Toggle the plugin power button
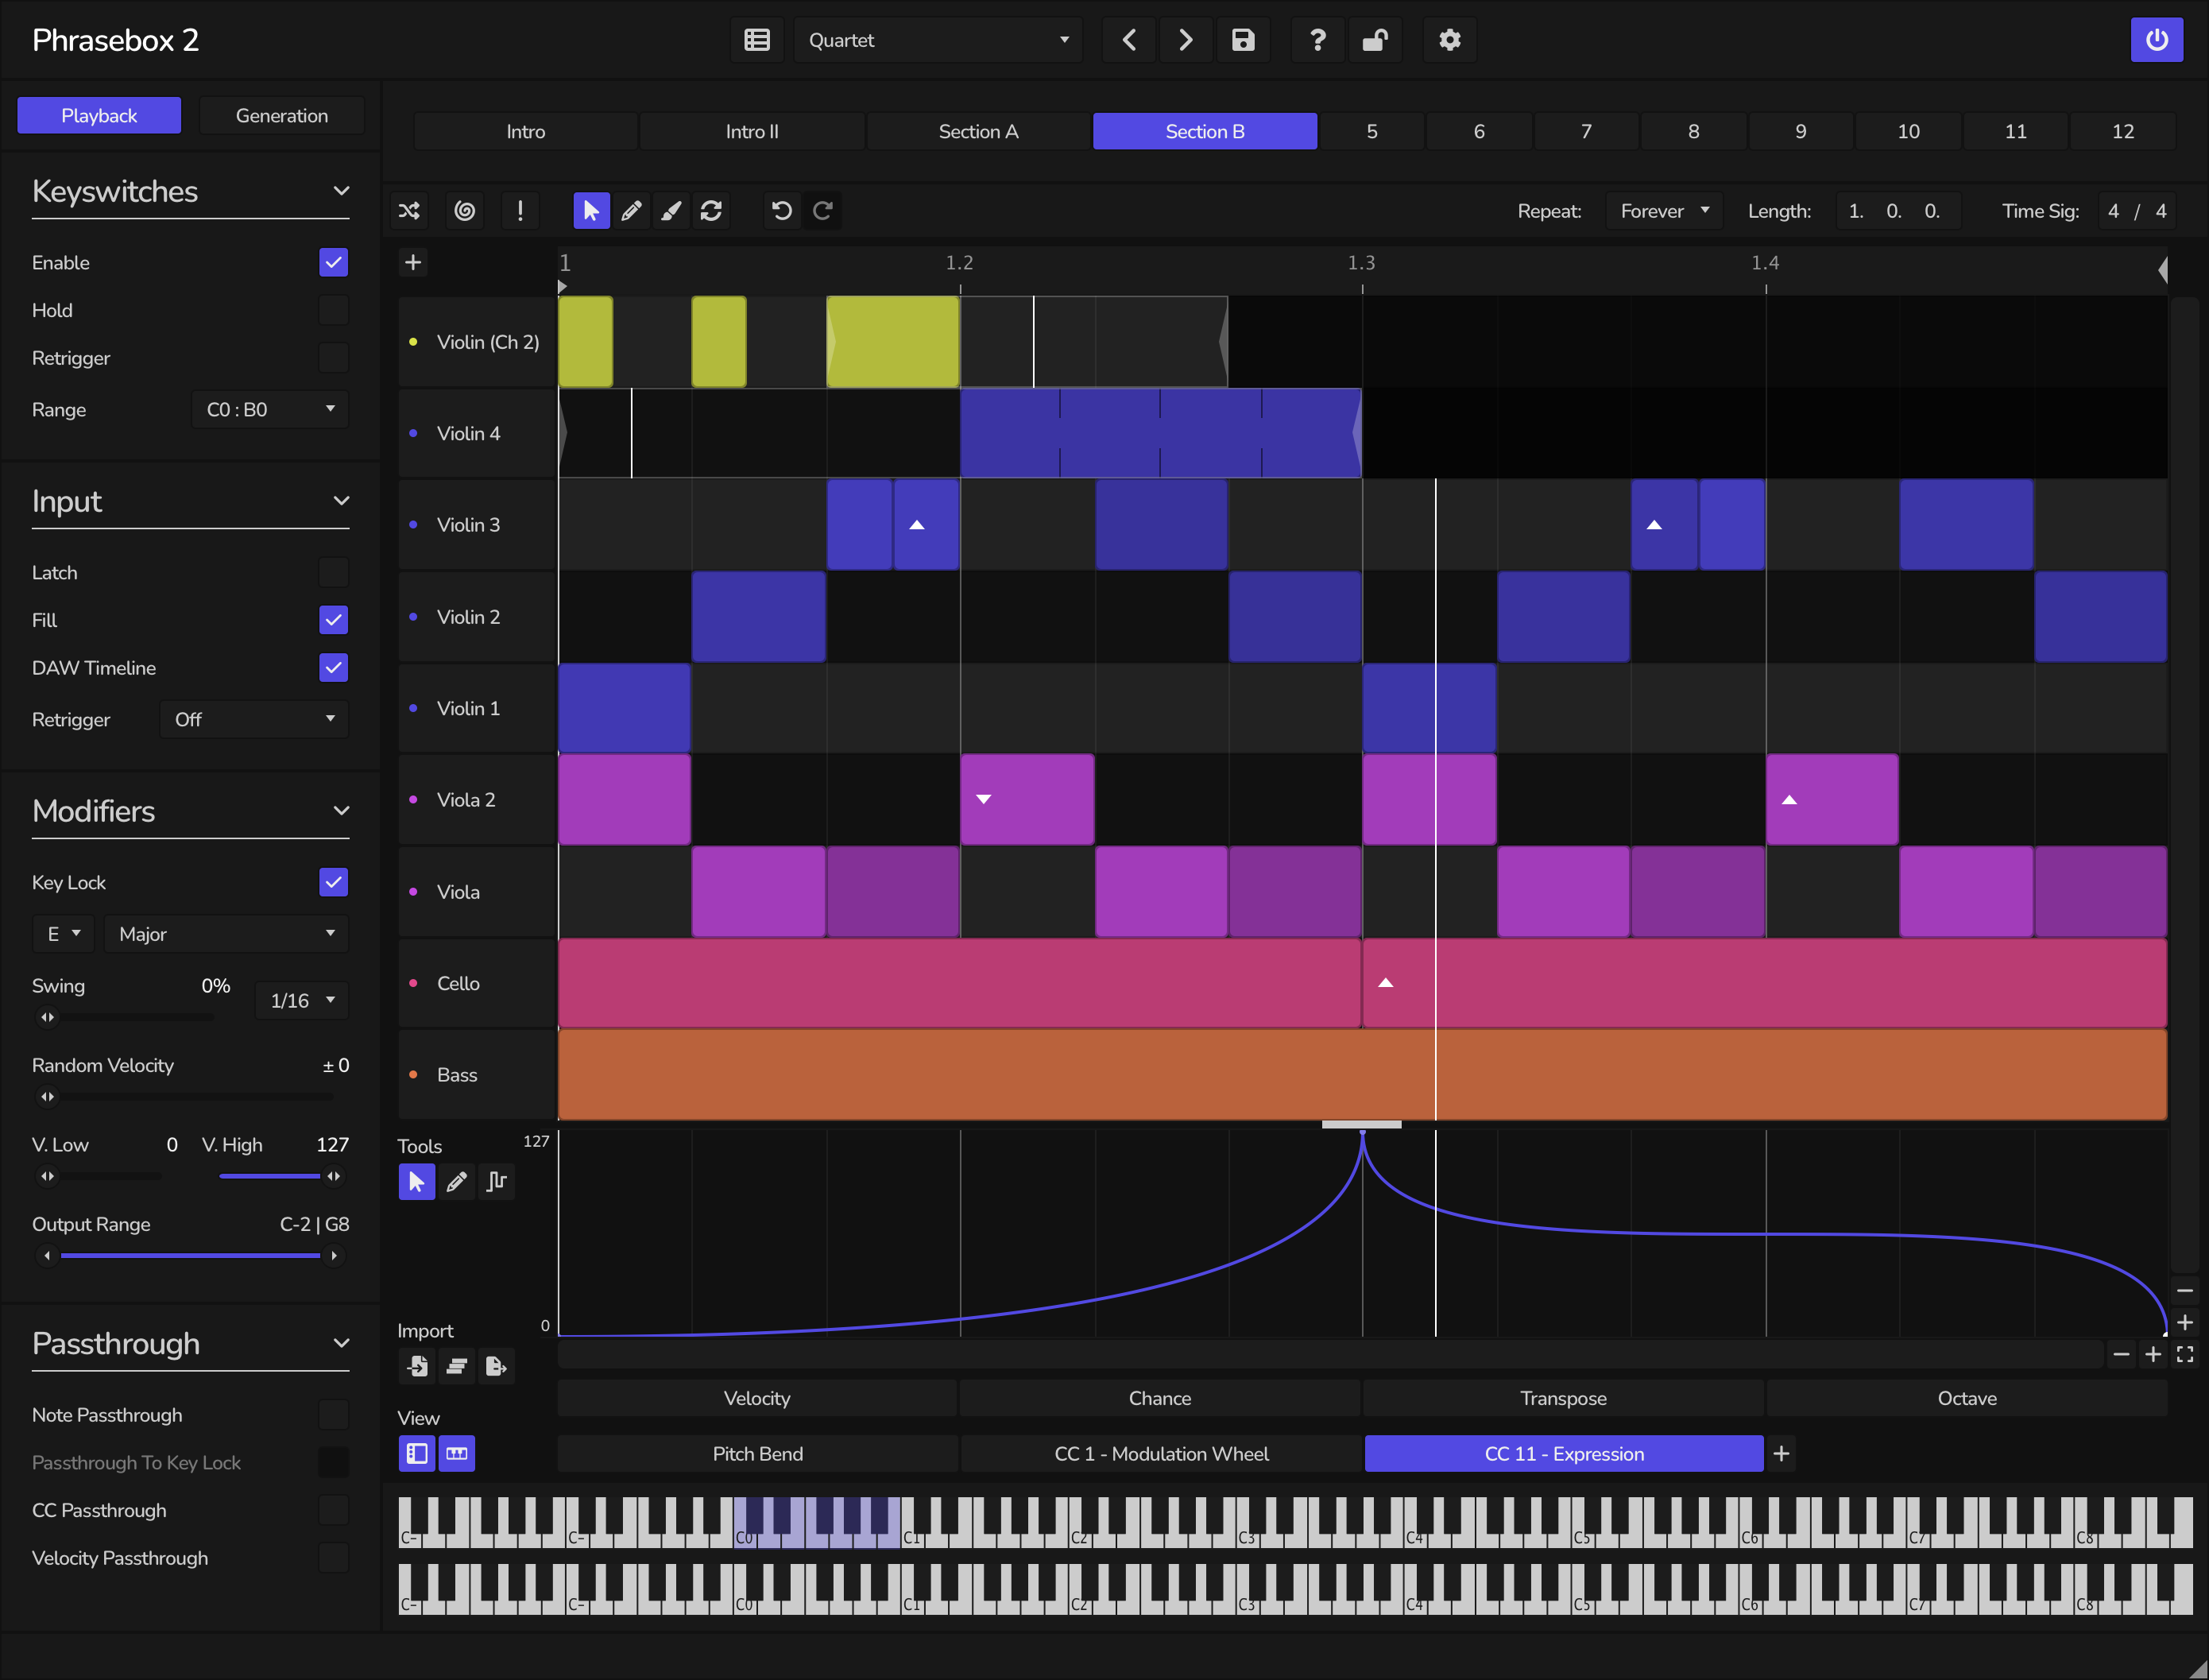 (2157, 40)
